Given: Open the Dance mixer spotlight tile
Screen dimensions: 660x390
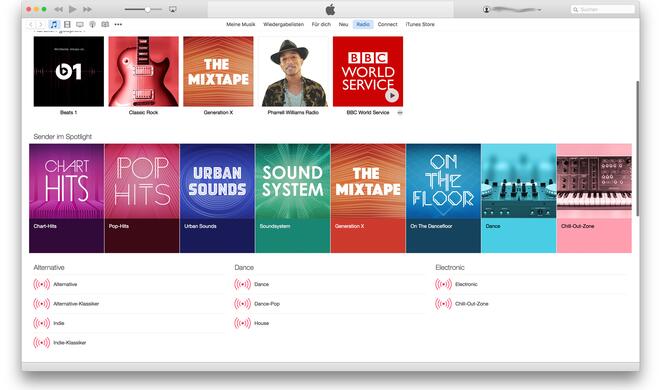Looking at the screenshot, I should [519, 198].
